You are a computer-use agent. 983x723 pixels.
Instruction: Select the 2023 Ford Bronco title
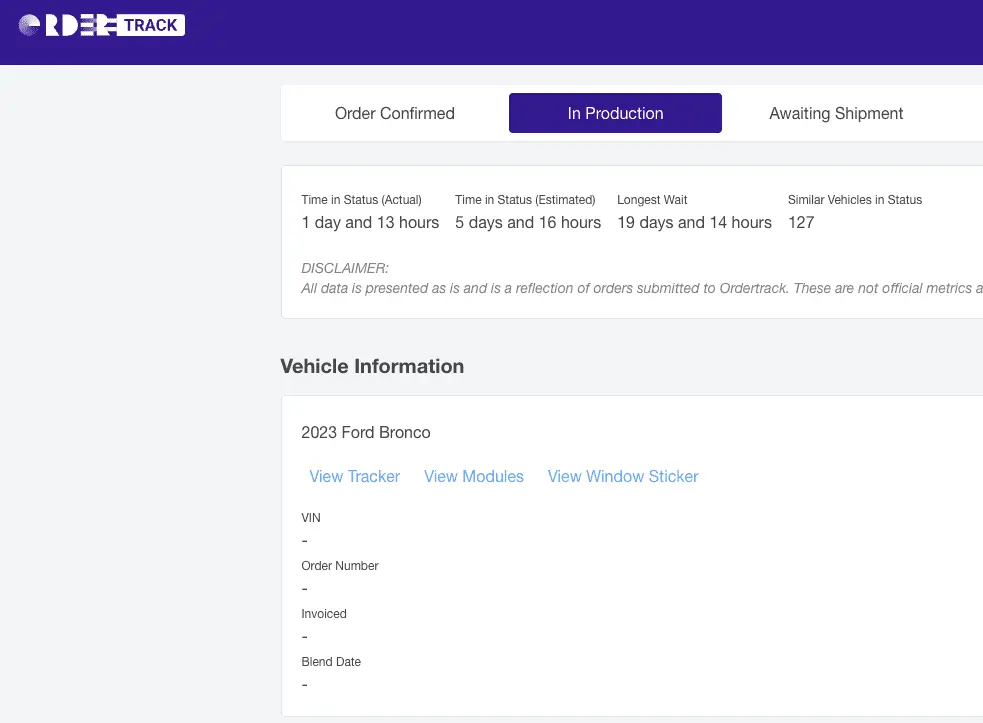(365, 432)
